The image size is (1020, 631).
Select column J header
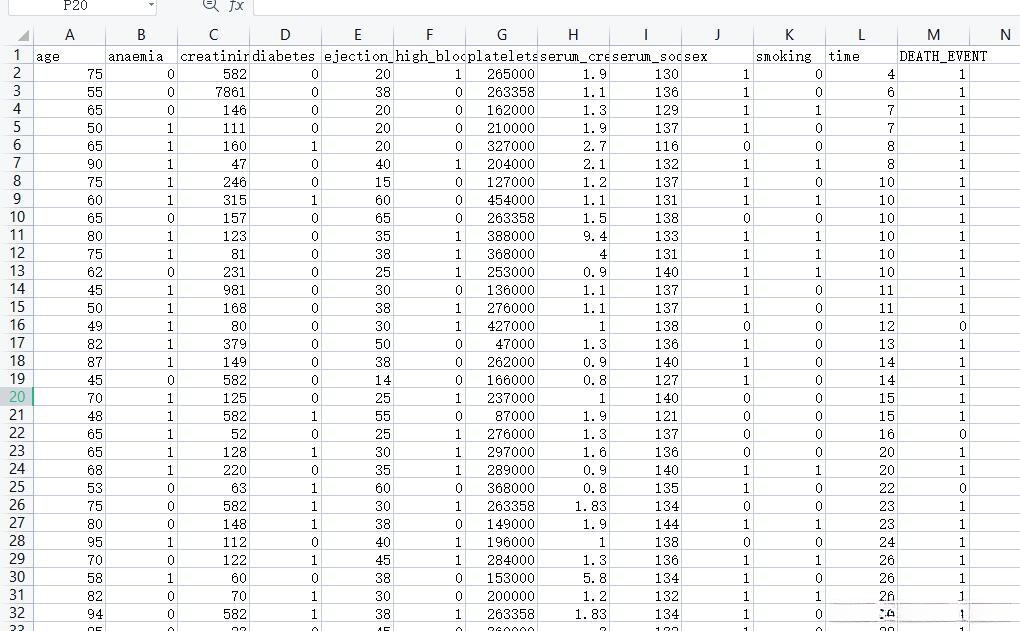tap(718, 35)
